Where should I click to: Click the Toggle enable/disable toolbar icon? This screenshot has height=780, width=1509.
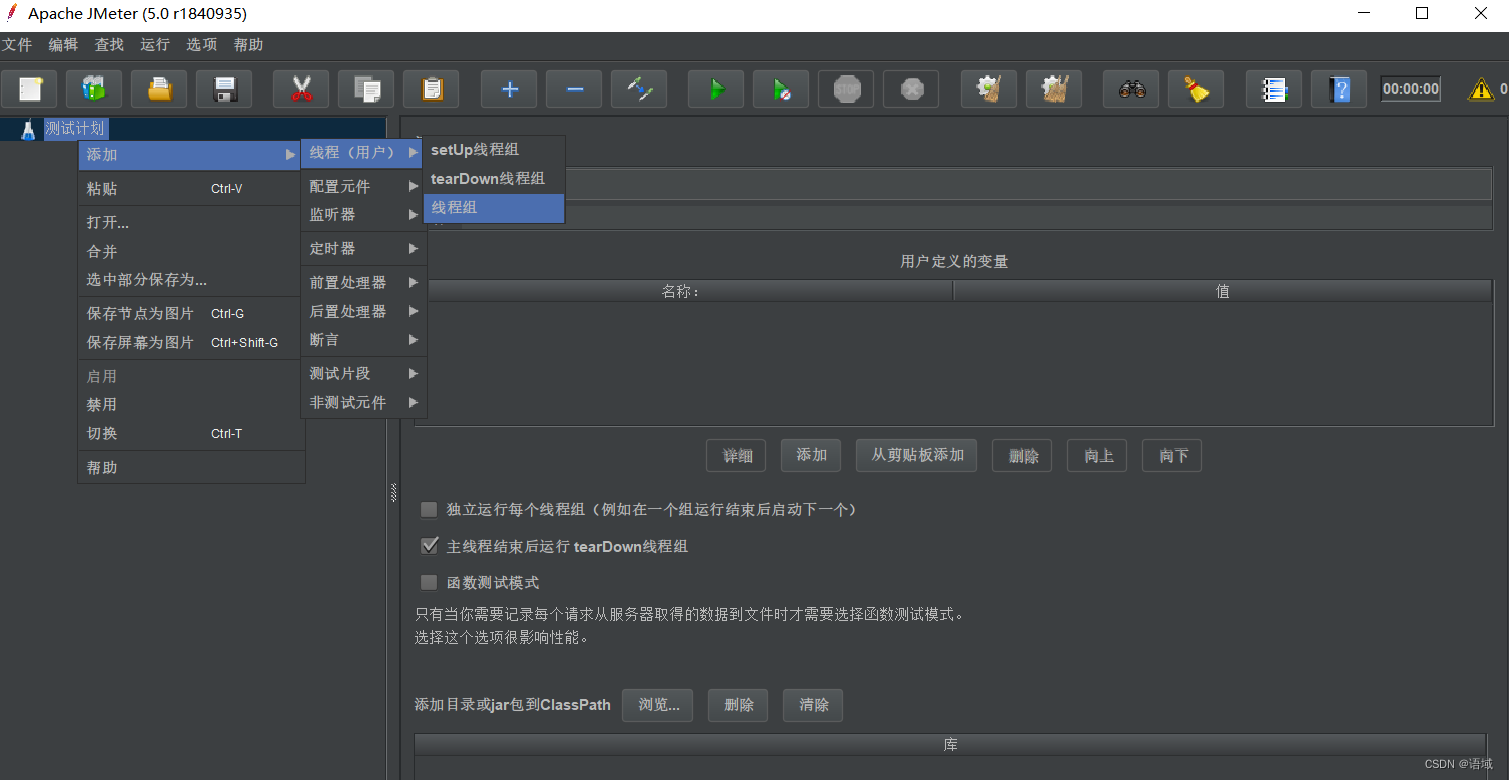639,89
